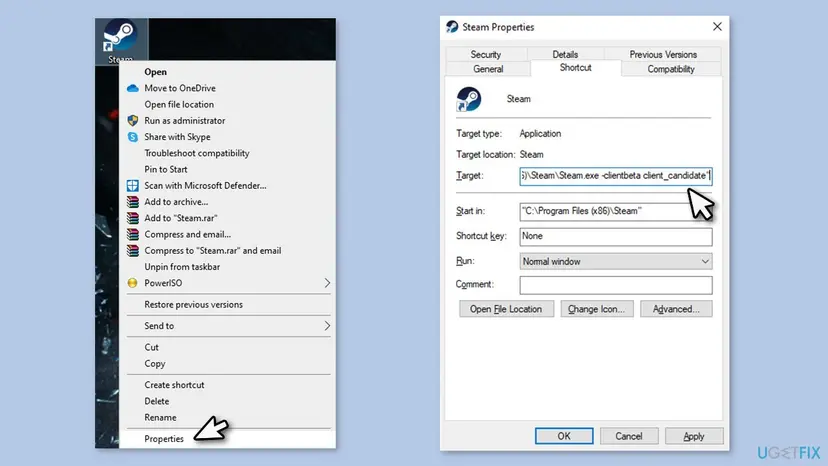Screen dimensions: 828x466
Task: Click the Apply button
Action: pyautogui.click(x=694, y=436)
